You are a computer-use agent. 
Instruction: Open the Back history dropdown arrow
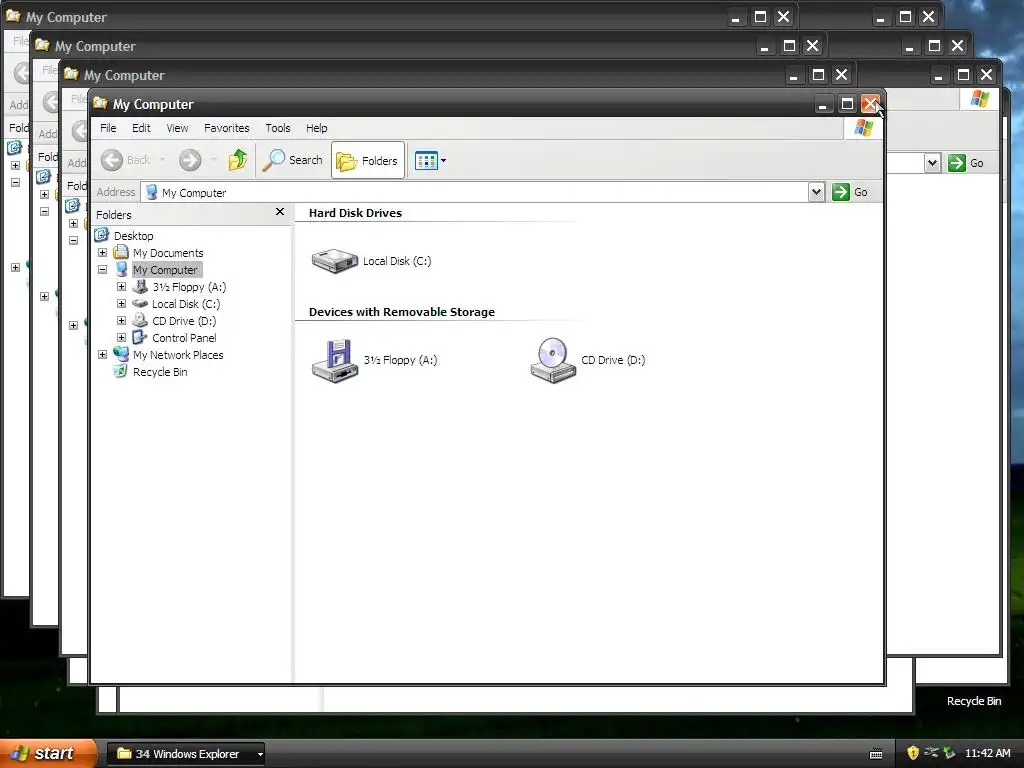click(x=162, y=160)
